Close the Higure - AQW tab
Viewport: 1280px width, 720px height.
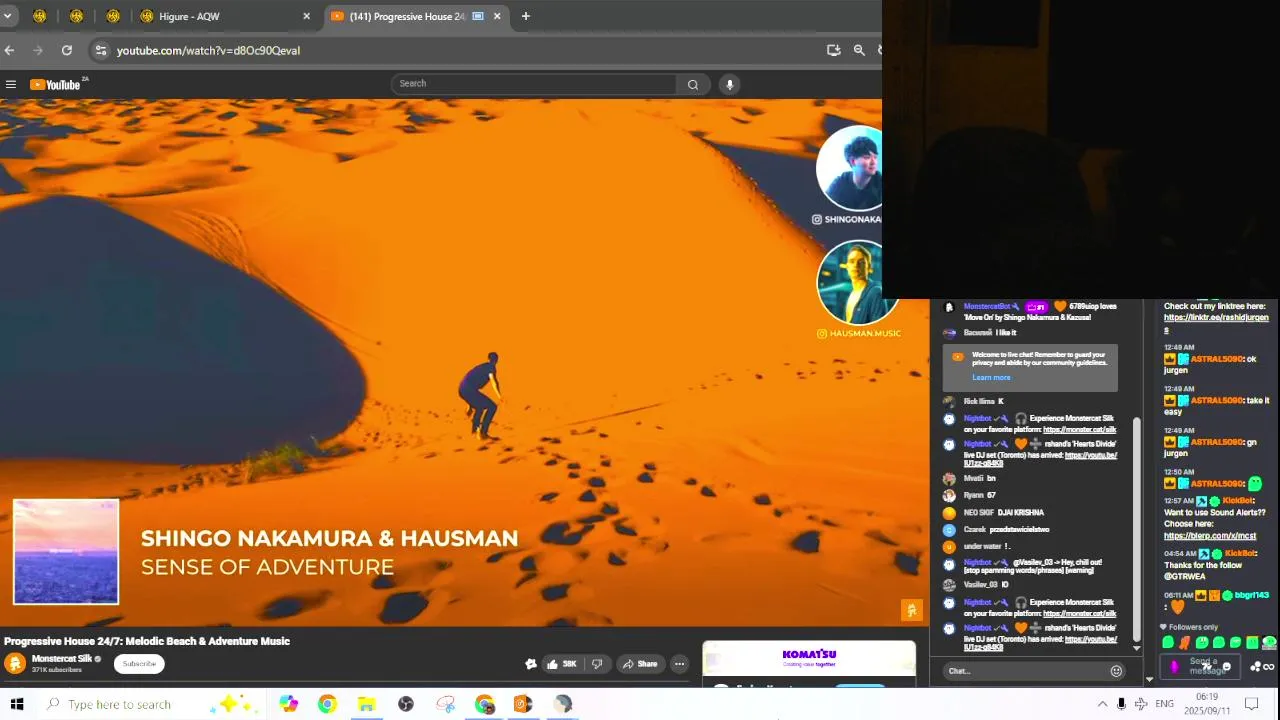coord(306,16)
